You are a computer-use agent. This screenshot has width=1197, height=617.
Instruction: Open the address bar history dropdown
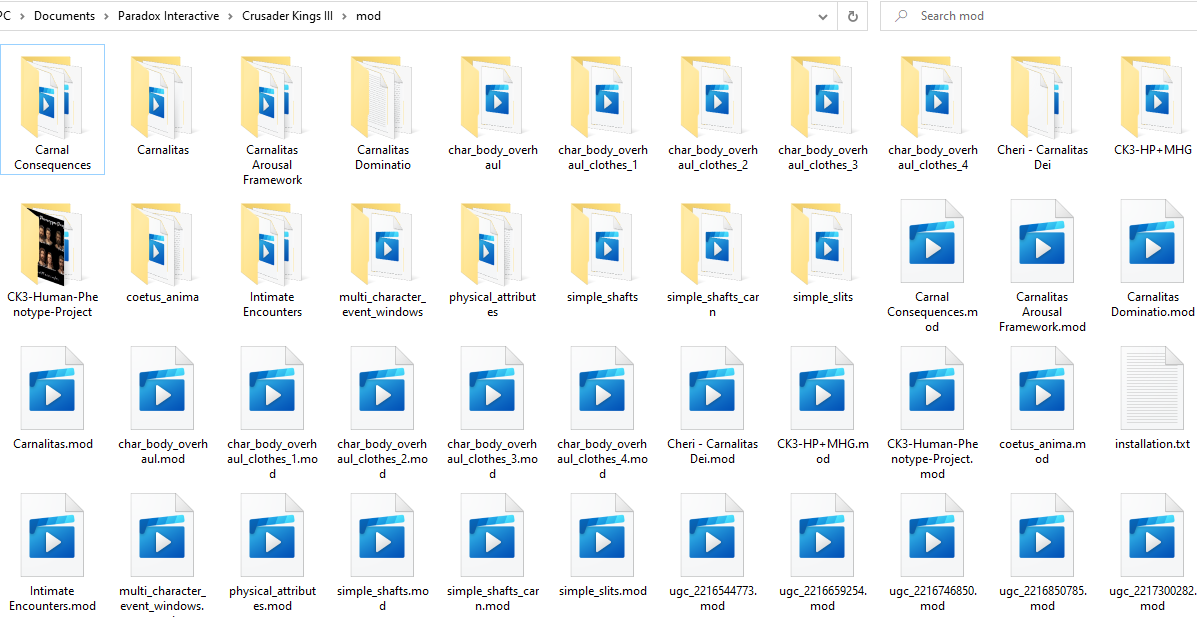point(823,16)
